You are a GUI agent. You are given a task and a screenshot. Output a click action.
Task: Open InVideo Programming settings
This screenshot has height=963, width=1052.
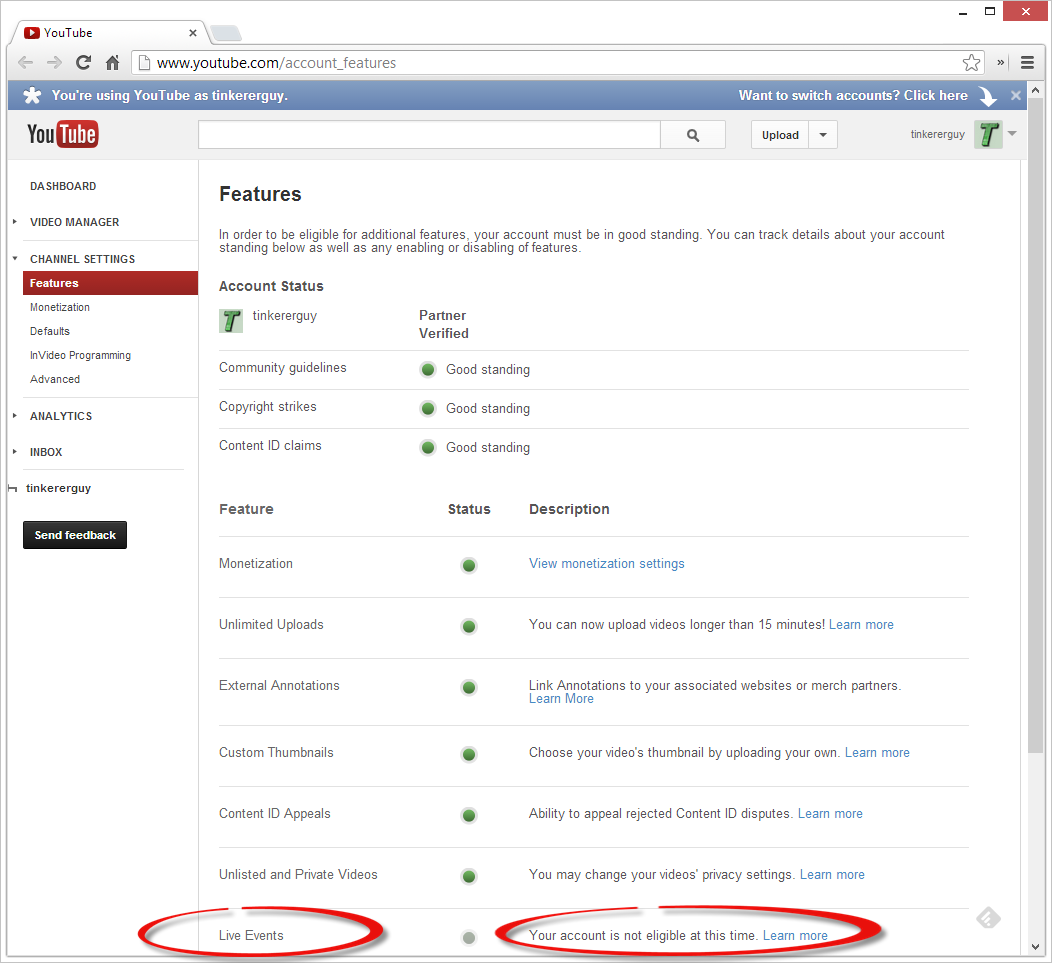(x=81, y=356)
